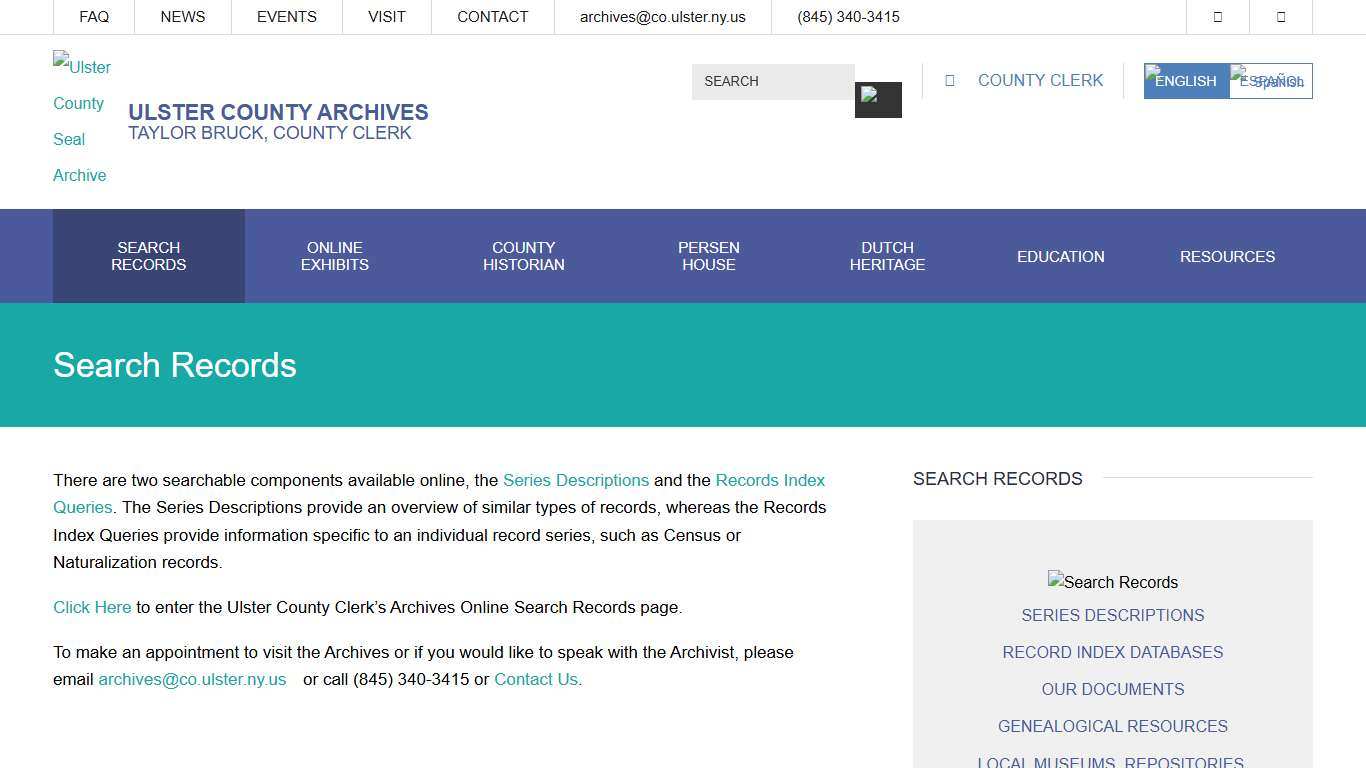The image size is (1366, 768).
Task: Expand the Resources navigation menu
Action: (x=1227, y=256)
